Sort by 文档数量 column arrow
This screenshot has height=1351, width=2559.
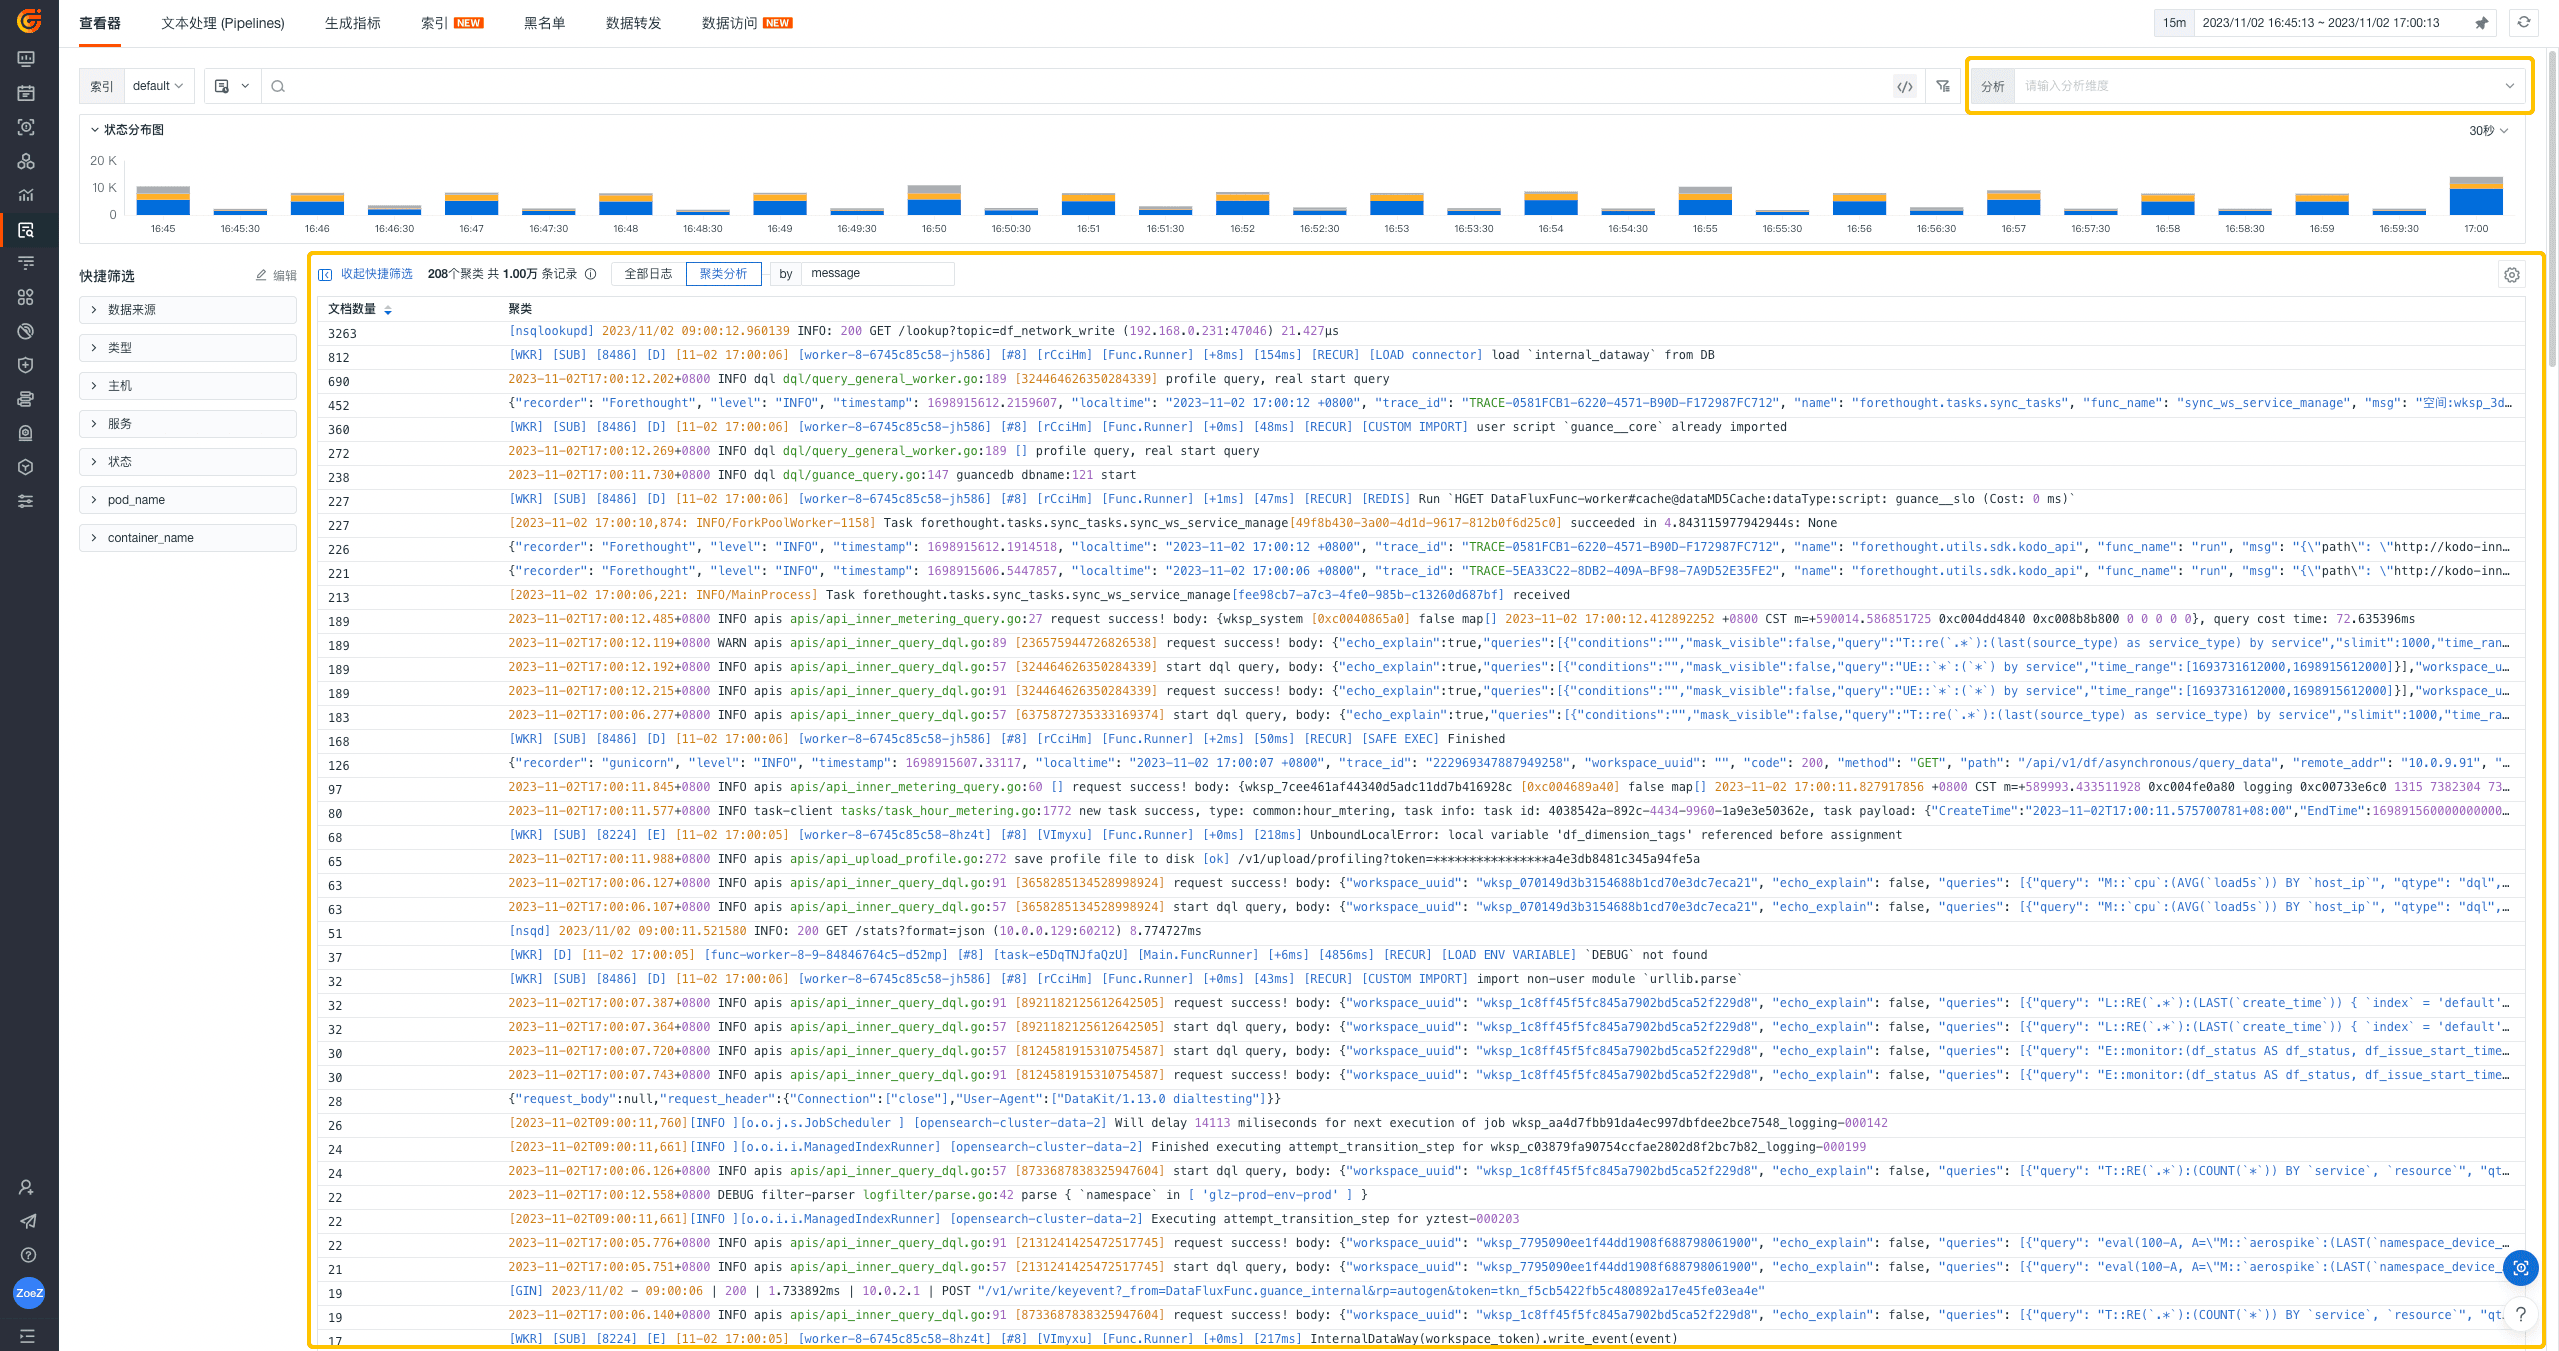pyautogui.click(x=388, y=310)
